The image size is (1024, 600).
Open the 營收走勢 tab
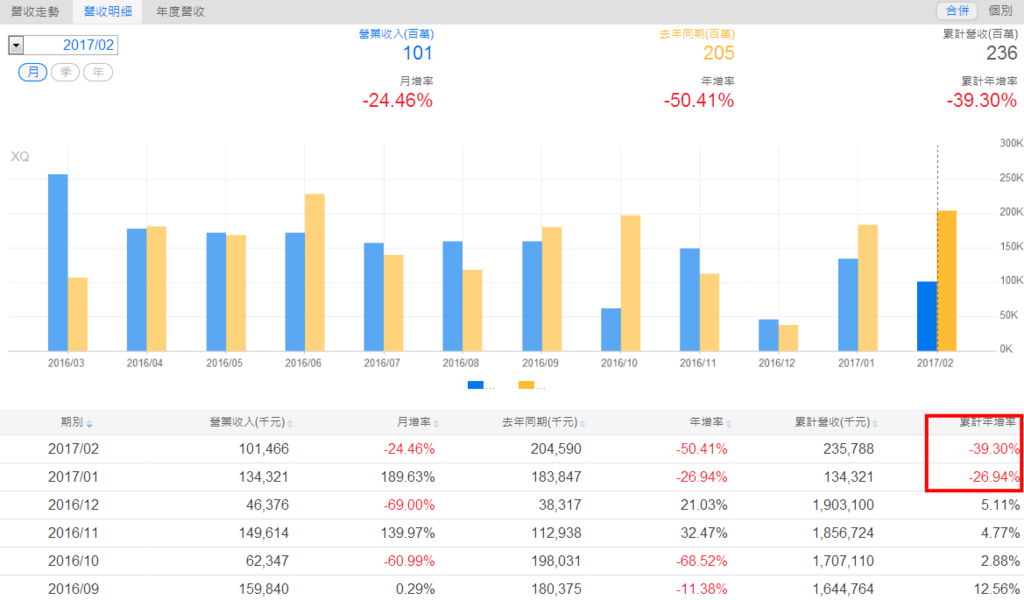pyautogui.click(x=35, y=12)
